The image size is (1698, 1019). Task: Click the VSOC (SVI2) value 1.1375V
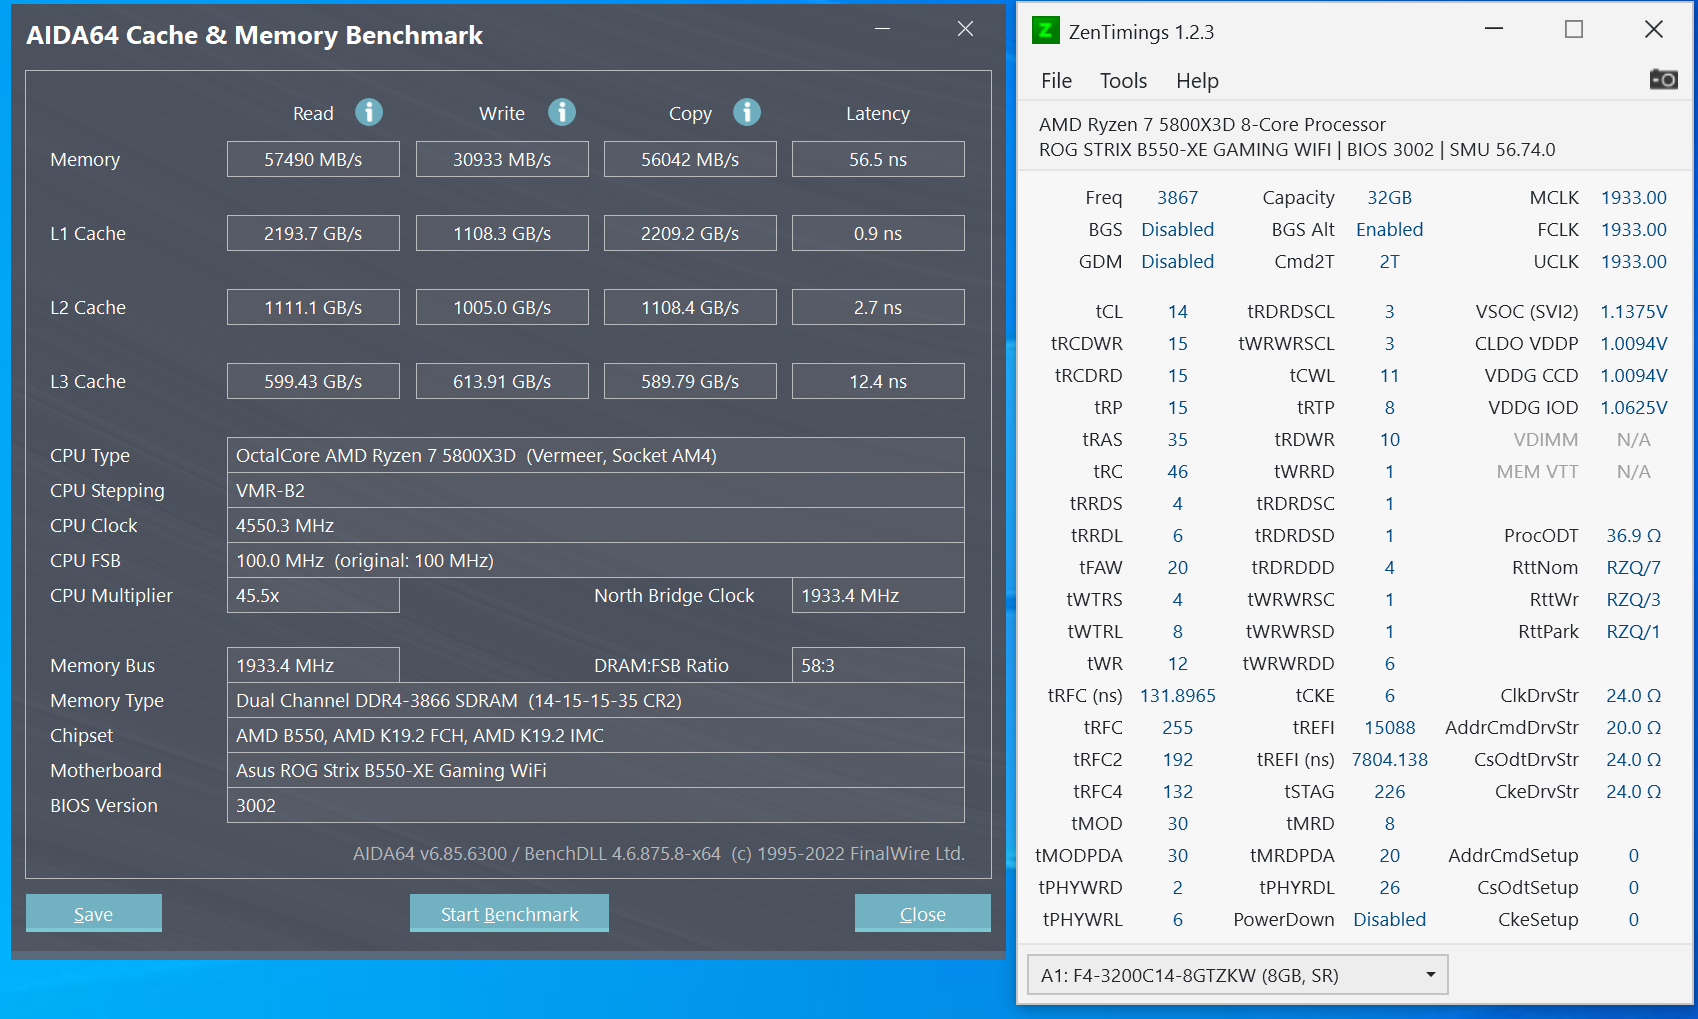(x=1634, y=312)
